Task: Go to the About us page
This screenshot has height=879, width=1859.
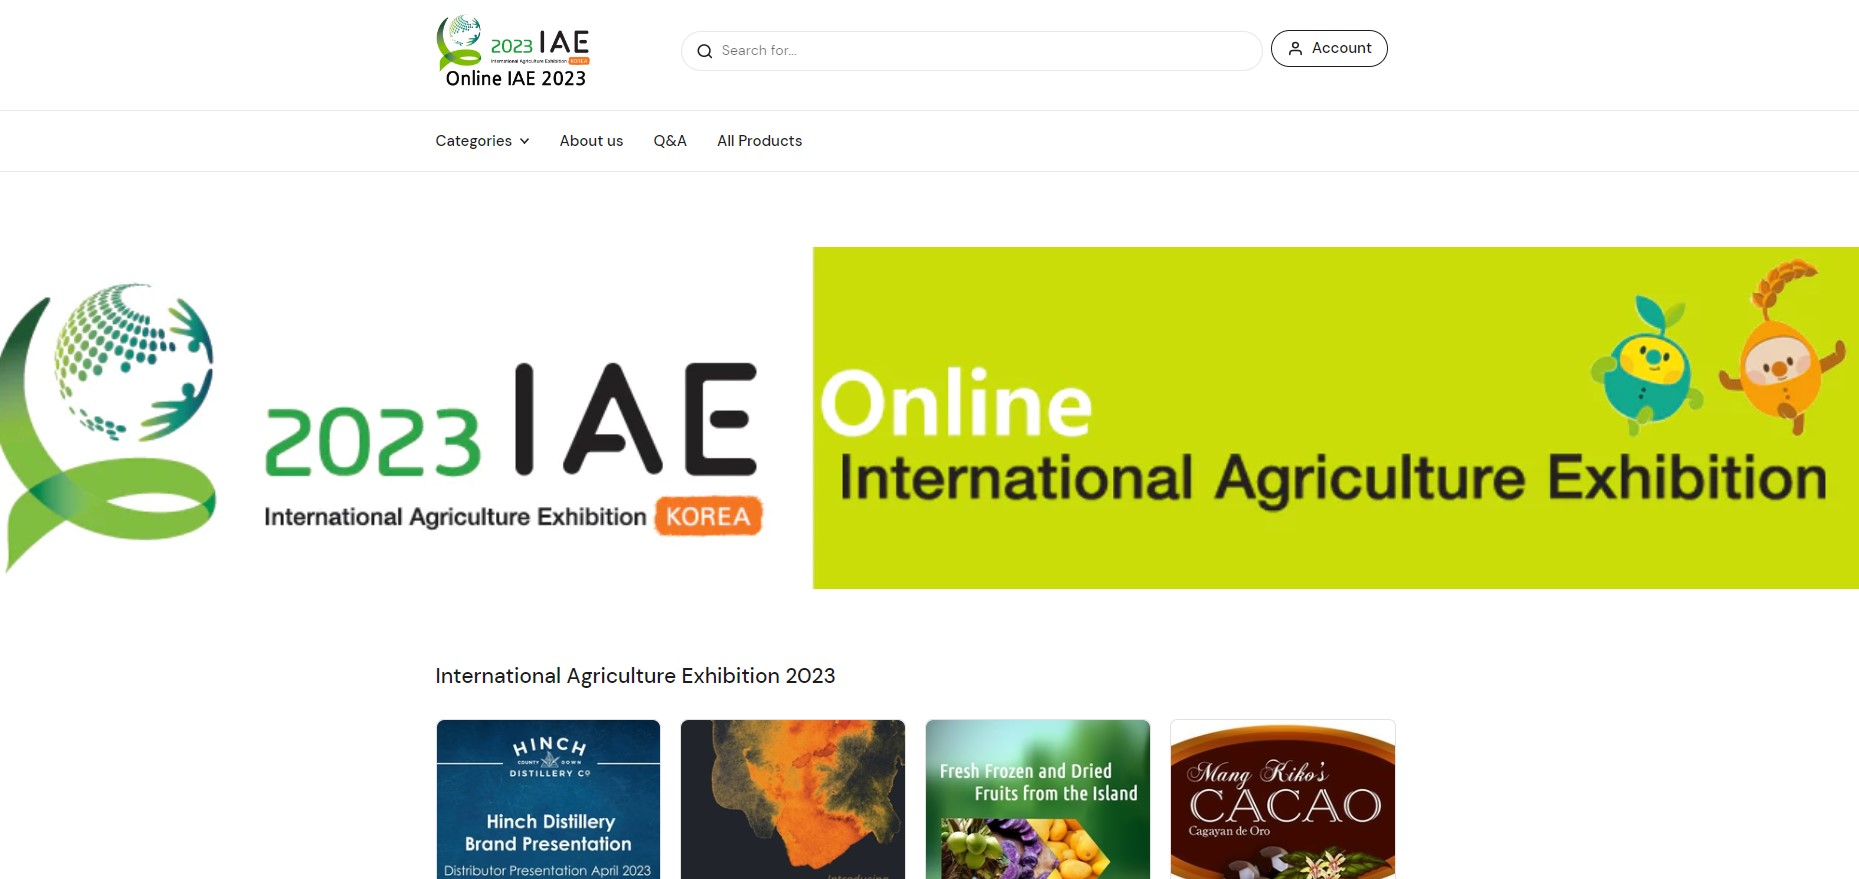Action: (x=591, y=141)
